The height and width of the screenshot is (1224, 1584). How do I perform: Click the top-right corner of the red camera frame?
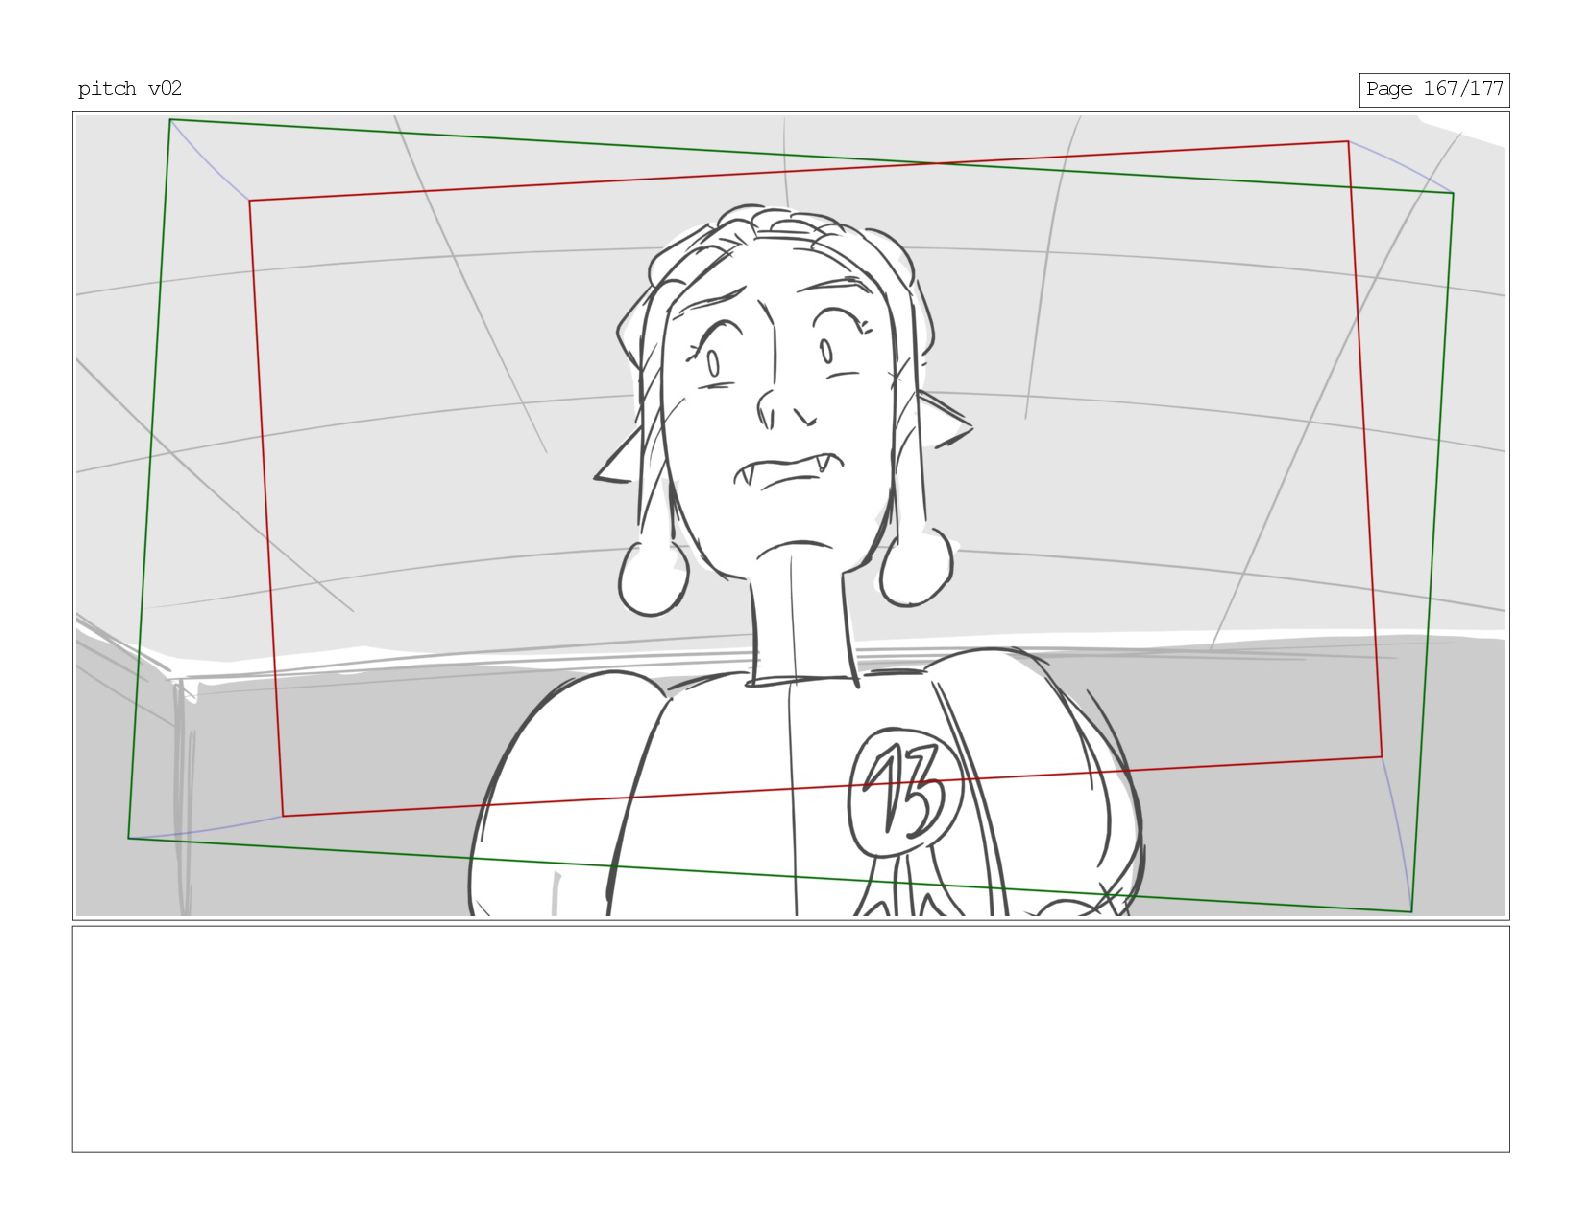[1348, 141]
